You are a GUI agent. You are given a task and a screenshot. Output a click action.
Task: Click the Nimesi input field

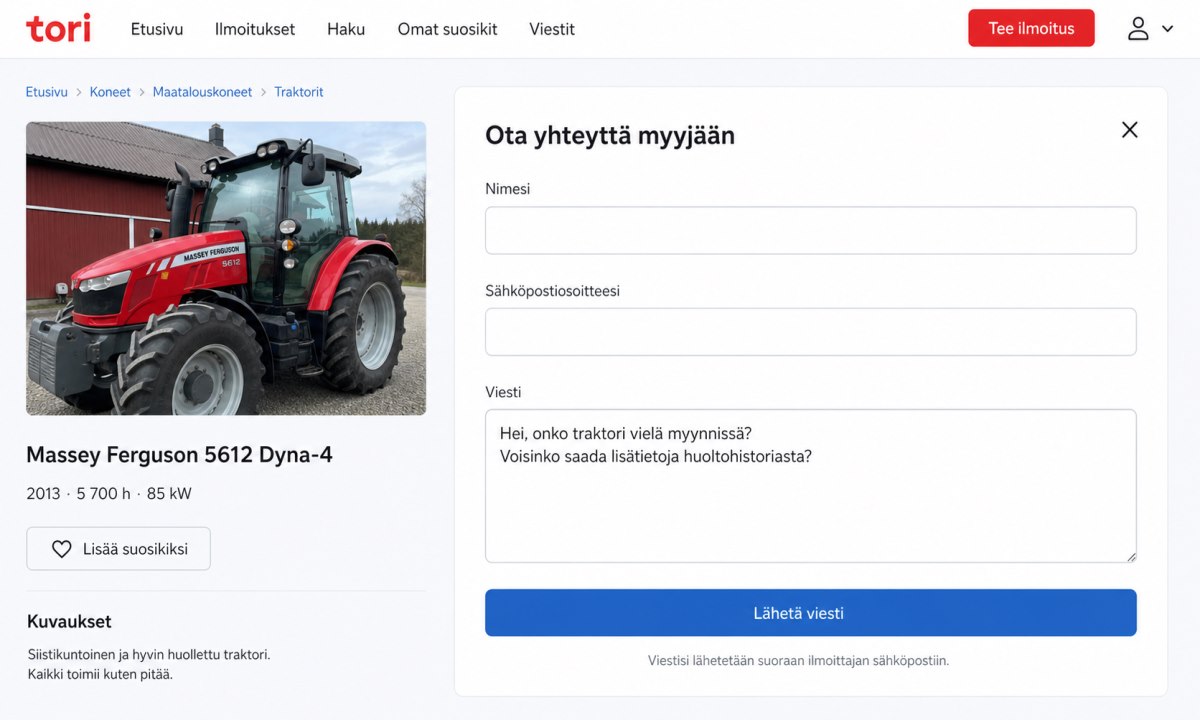(x=810, y=230)
